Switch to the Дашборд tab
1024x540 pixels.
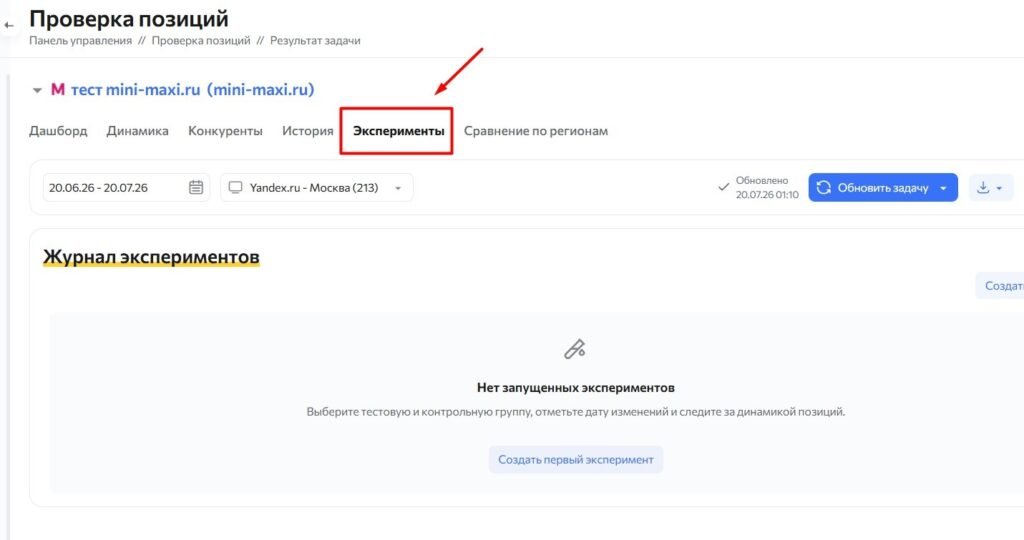tap(58, 131)
